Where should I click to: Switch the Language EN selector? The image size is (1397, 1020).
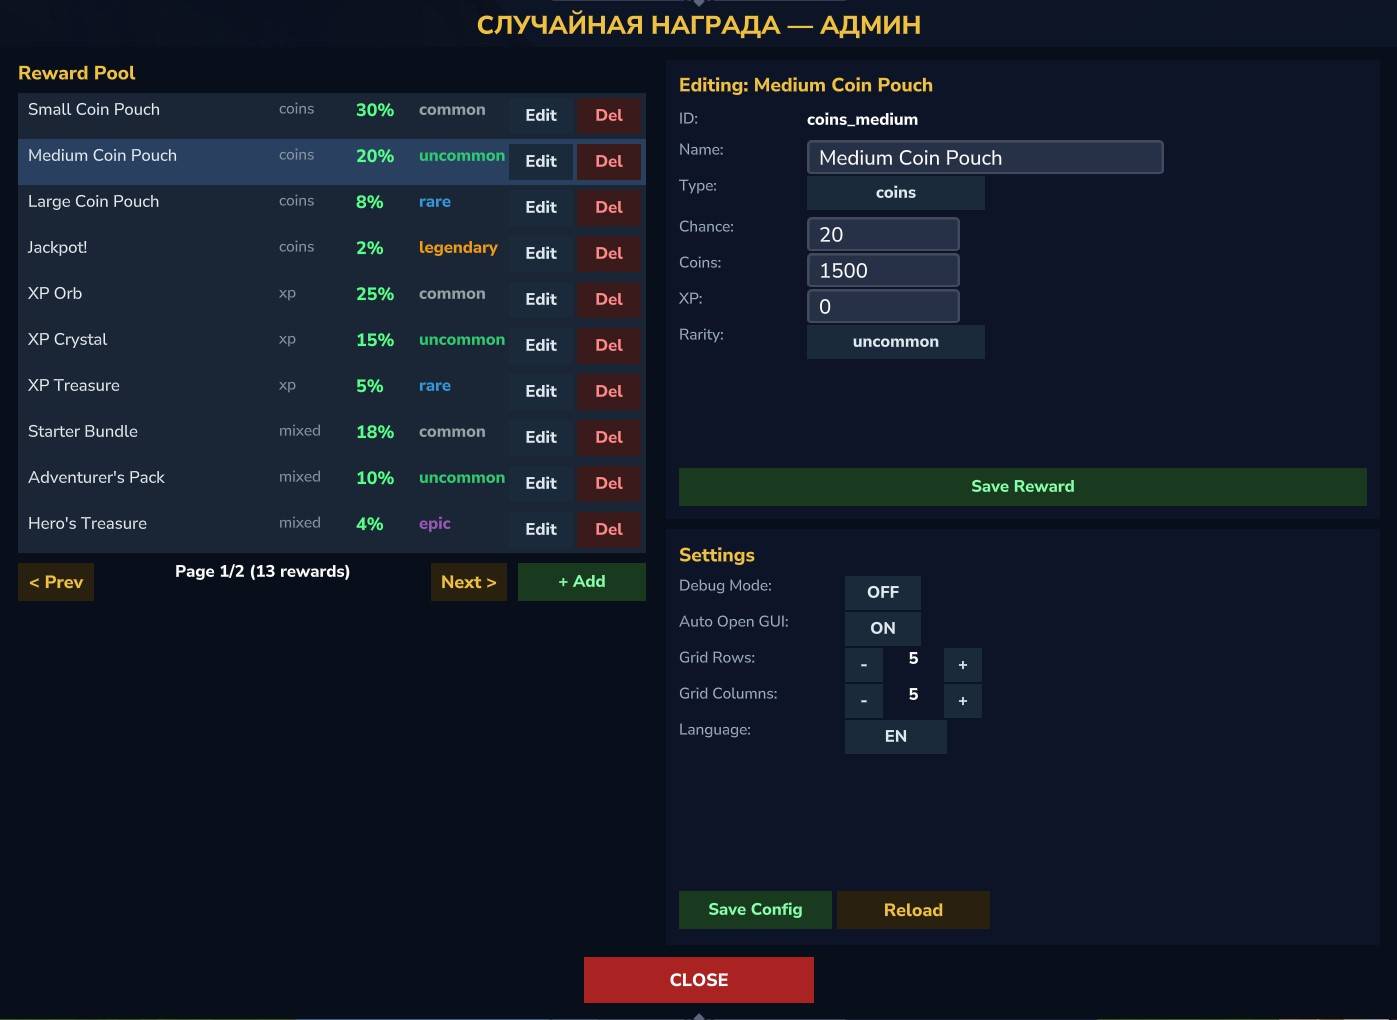point(896,736)
